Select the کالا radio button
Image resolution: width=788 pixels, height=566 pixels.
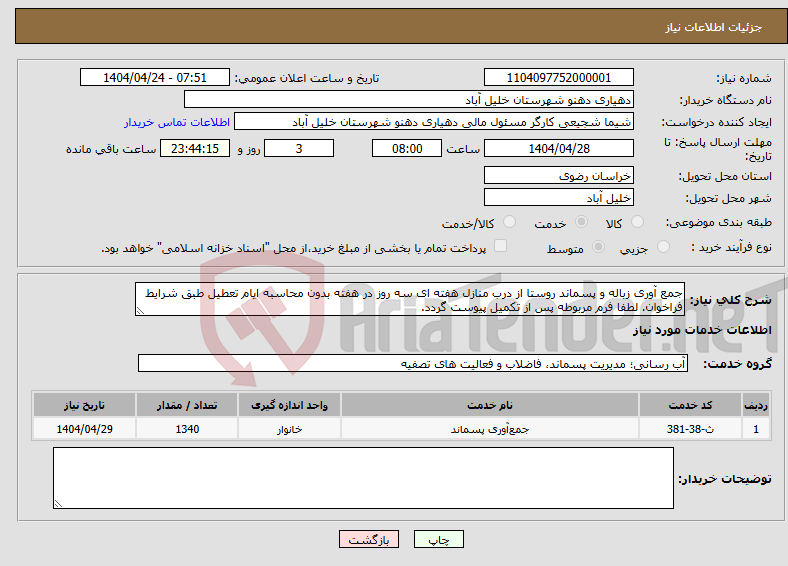pyautogui.click(x=637, y=222)
